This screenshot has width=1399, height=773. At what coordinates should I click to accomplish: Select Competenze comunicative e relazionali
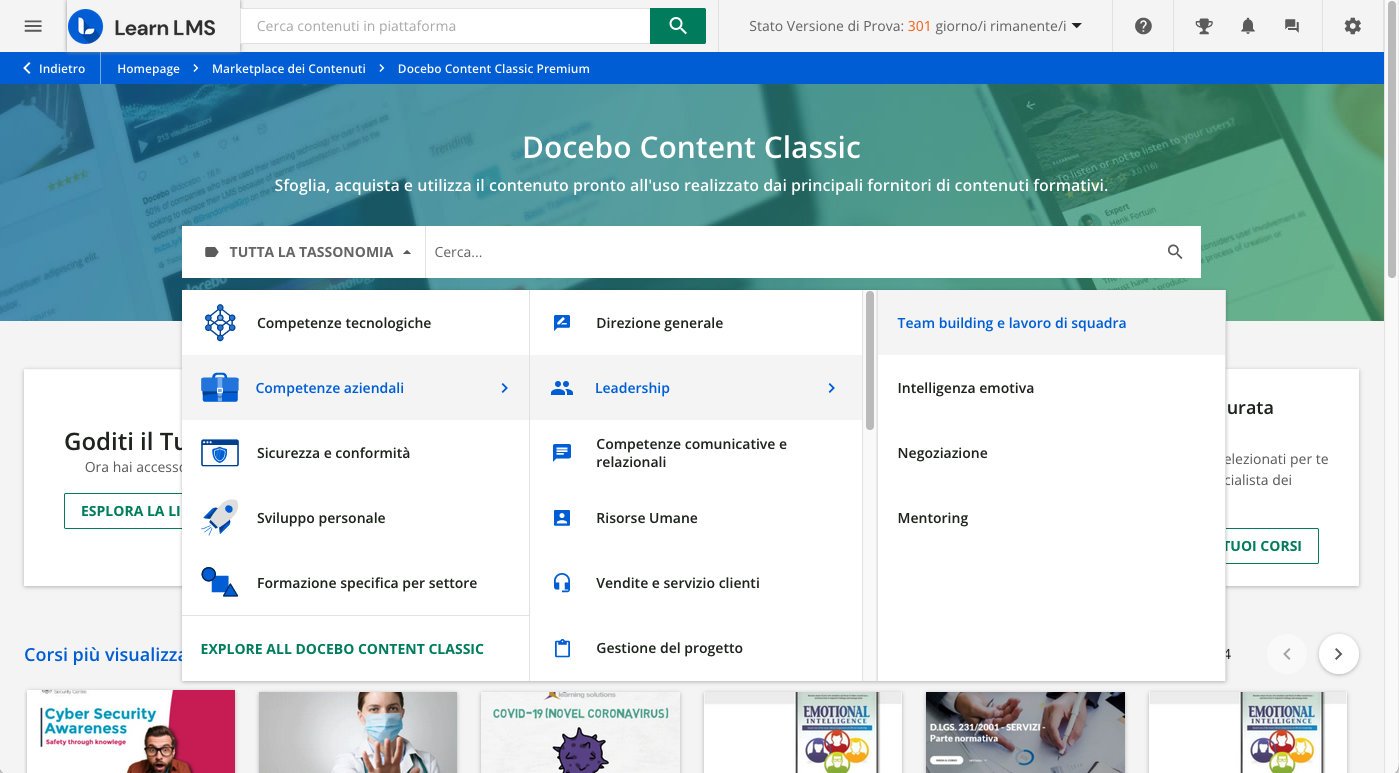coord(696,453)
